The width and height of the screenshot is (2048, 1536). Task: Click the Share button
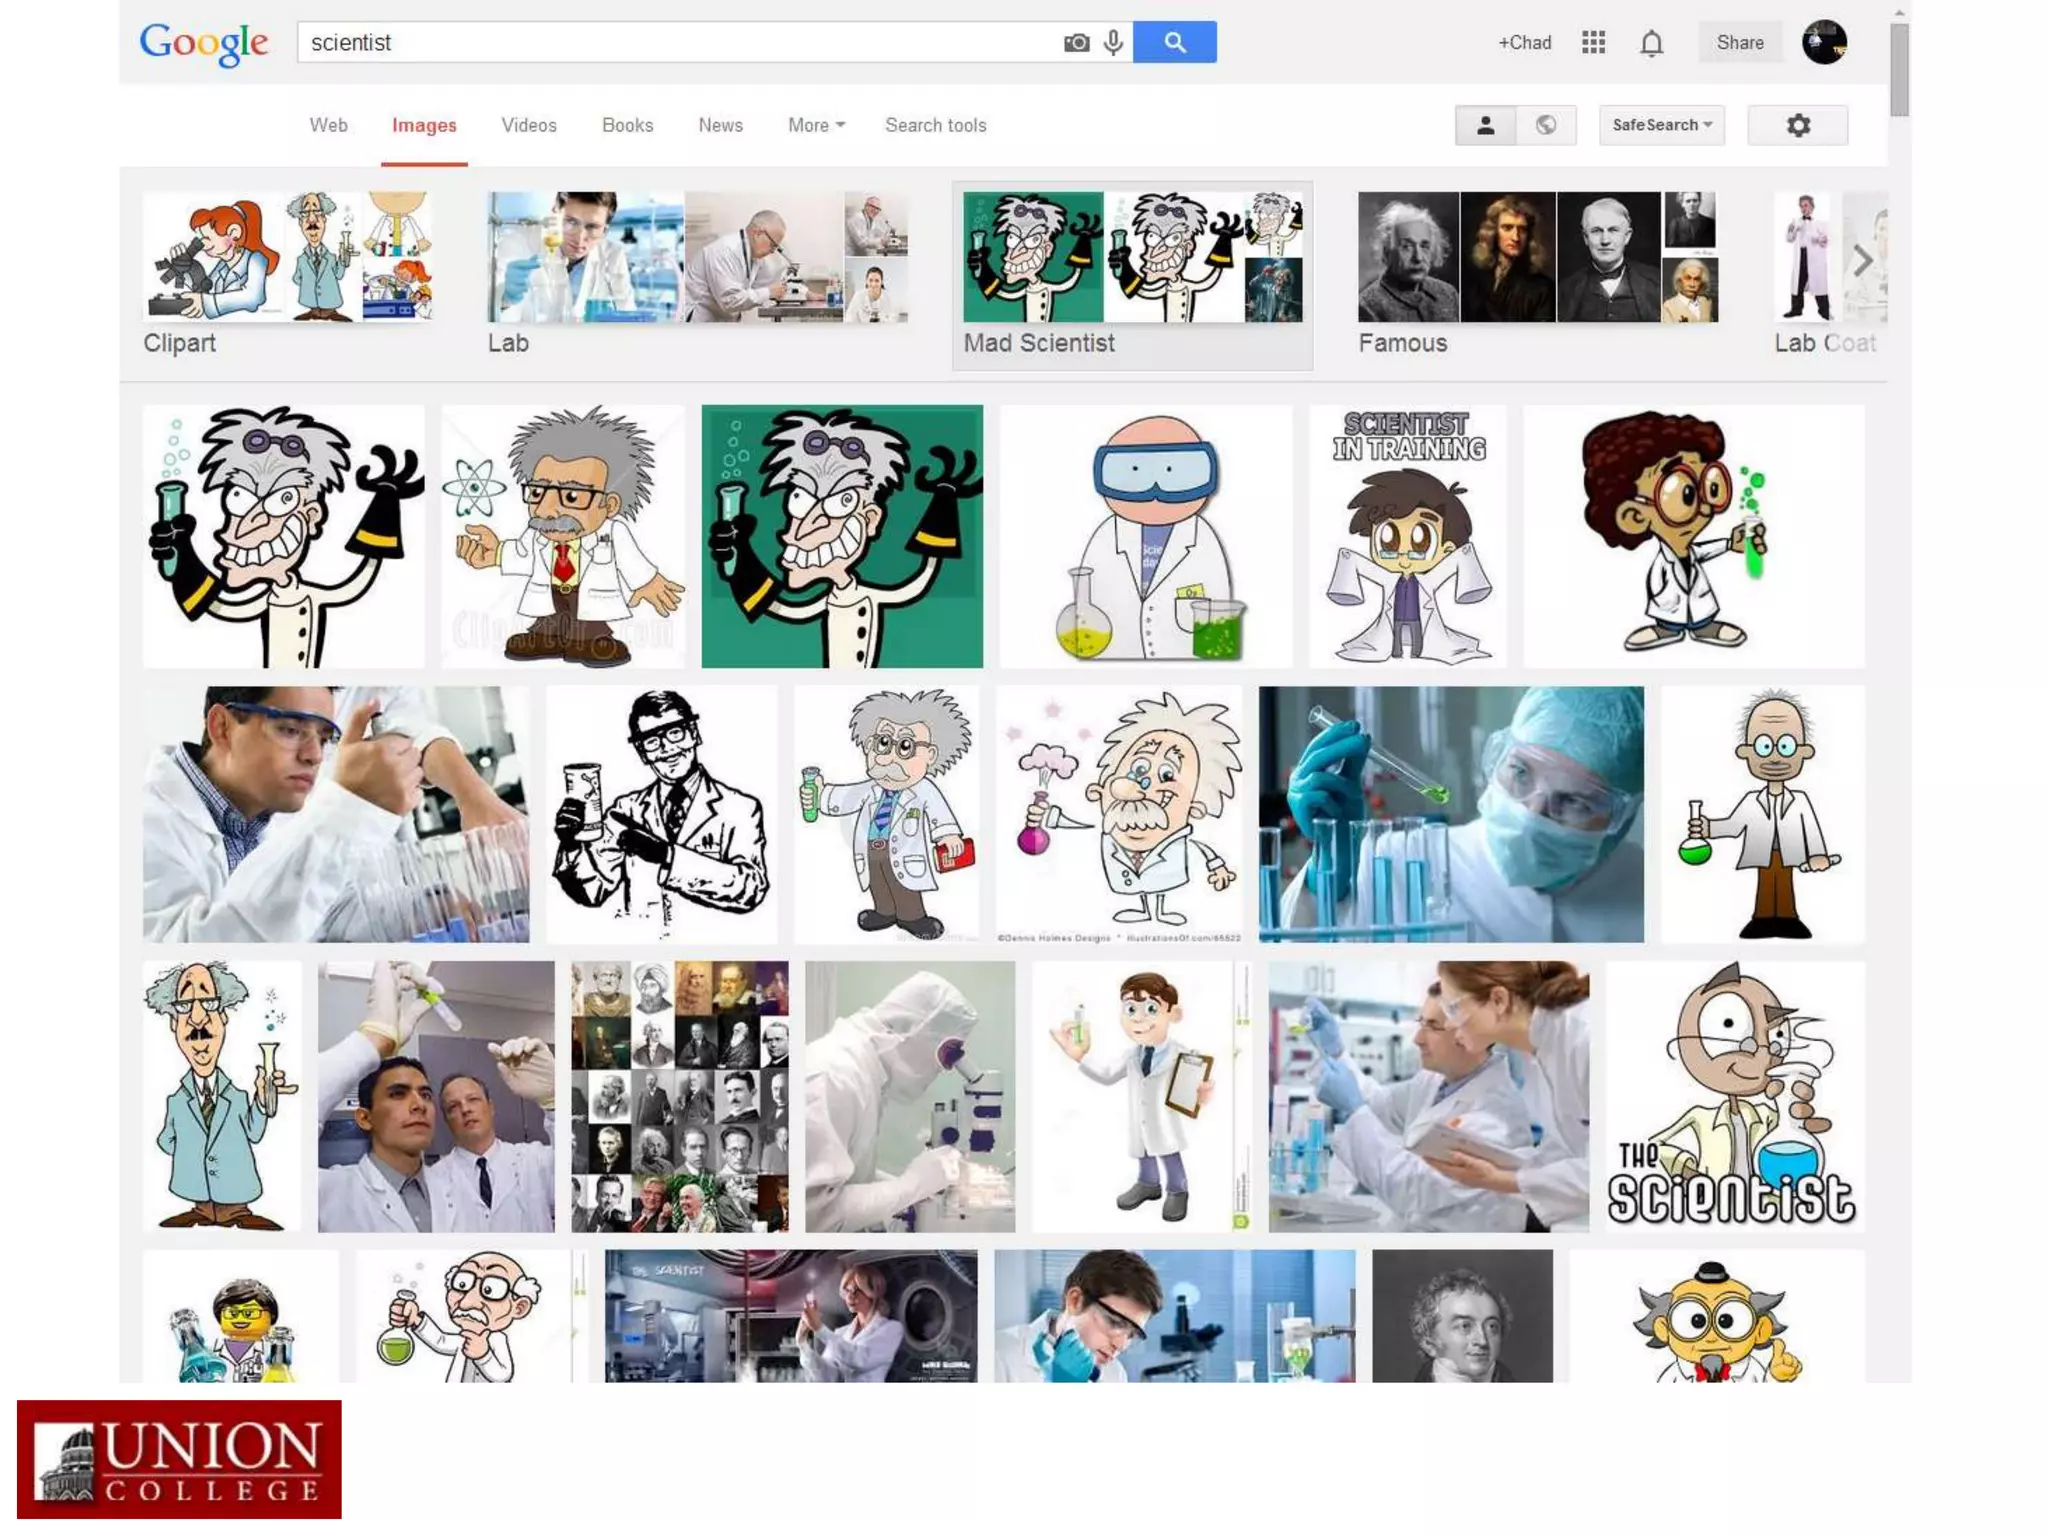[1739, 43]
